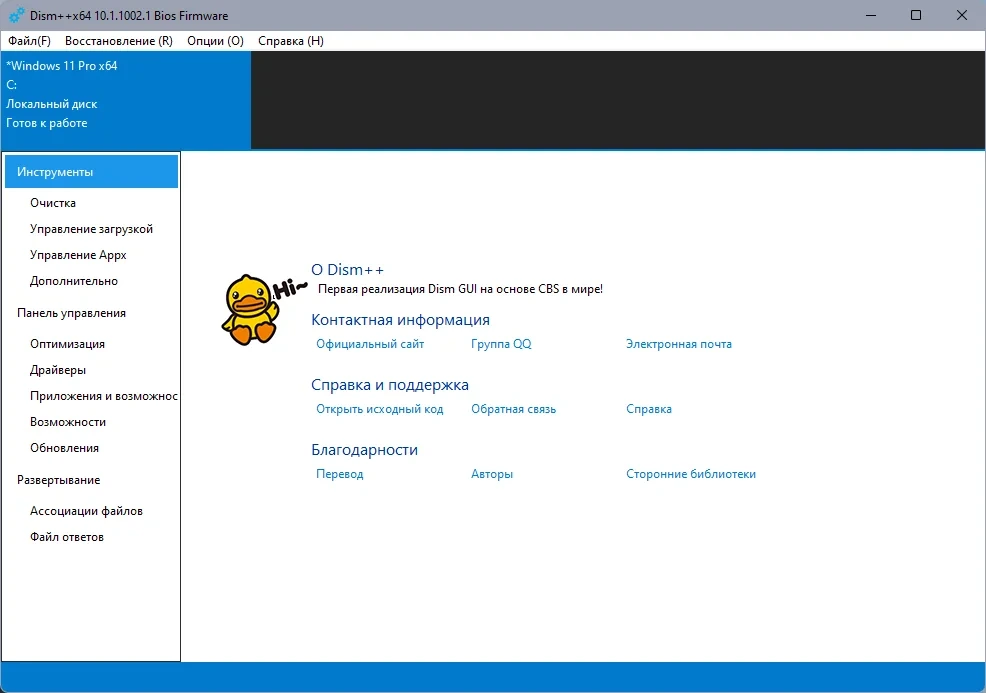This screenshot has height=693, width=986.
Task: Open the Опции (O) menu
Action: [215, 41]
